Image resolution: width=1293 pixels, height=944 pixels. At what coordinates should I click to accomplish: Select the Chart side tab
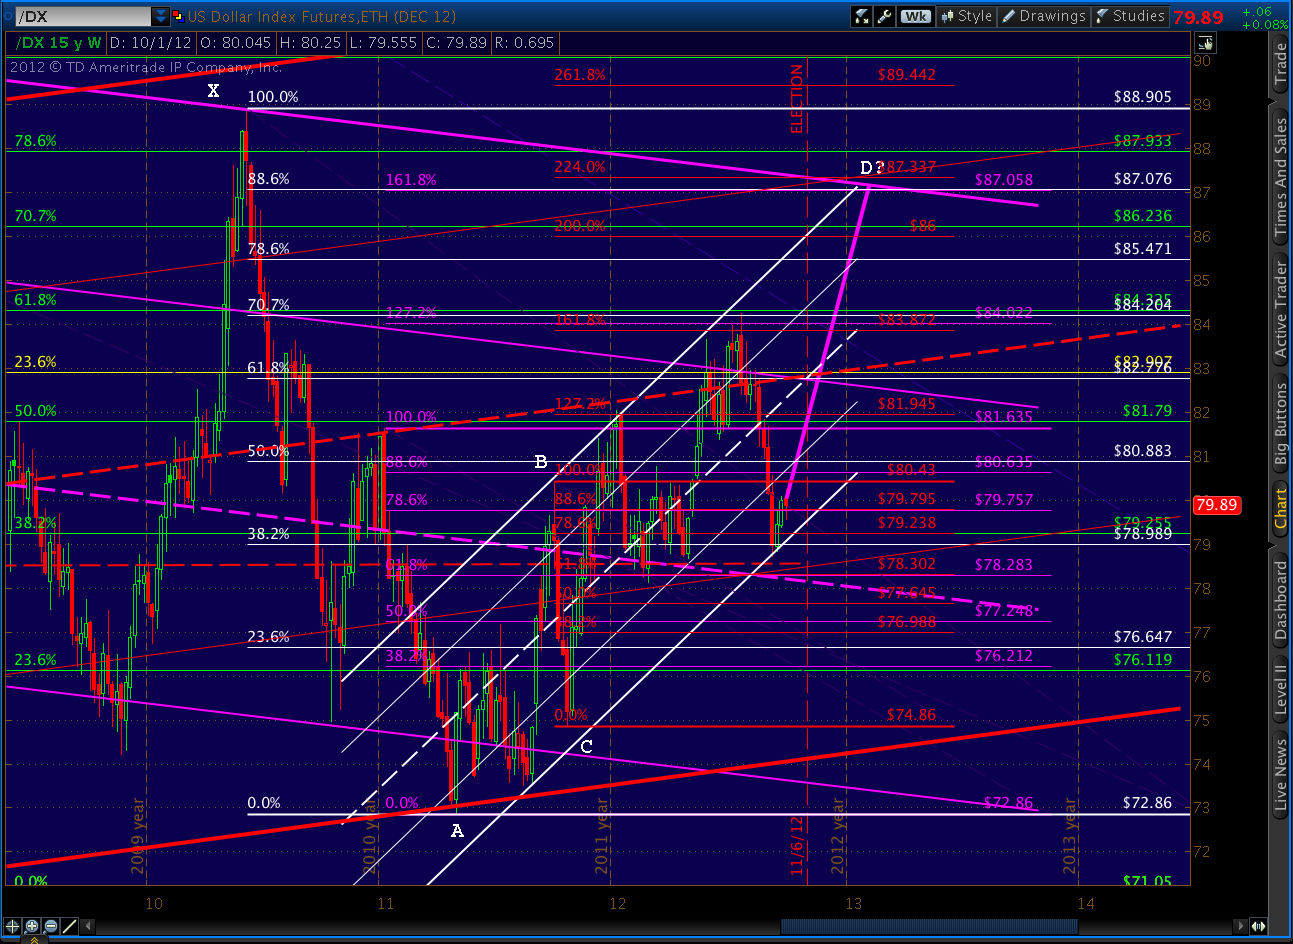point(1280,509)
